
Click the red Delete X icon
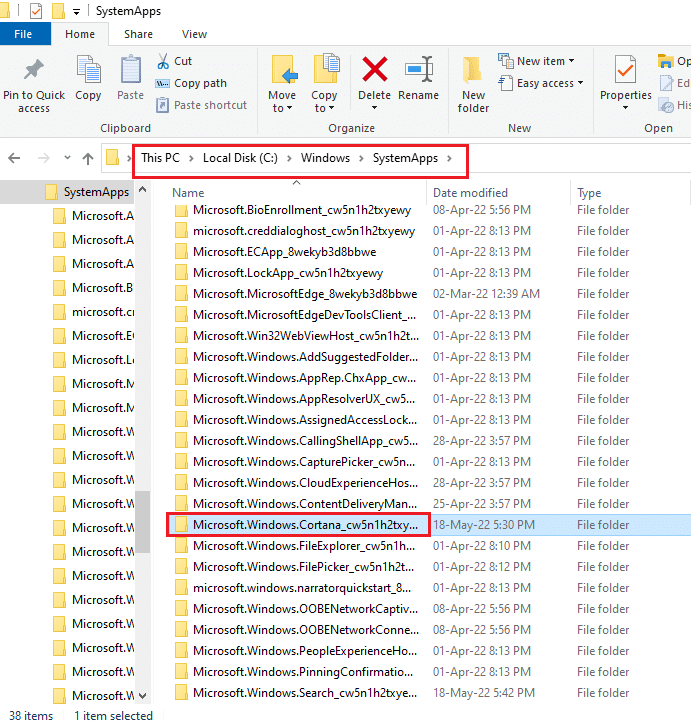tap(375, 69)
